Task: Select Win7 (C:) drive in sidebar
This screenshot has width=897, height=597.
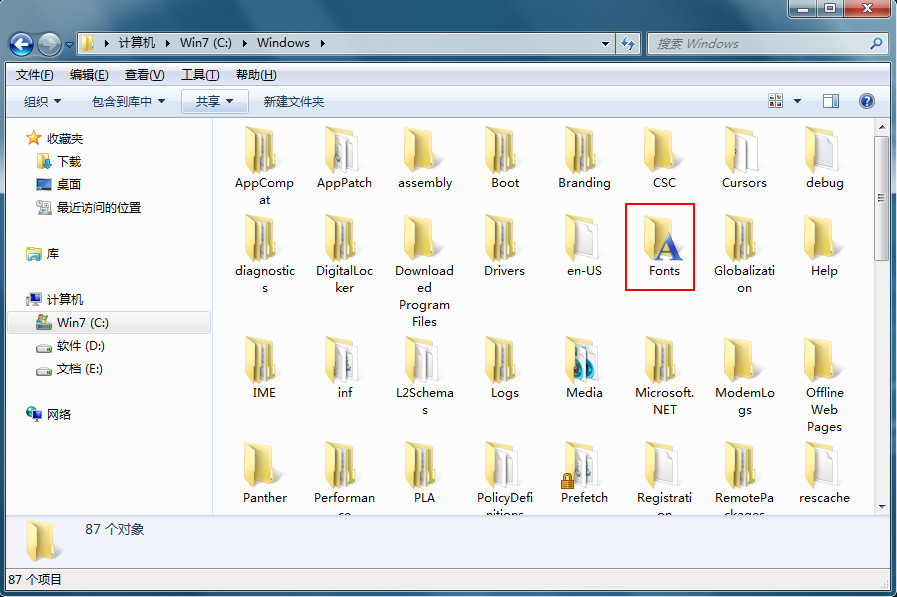Action: pos(109,323)
